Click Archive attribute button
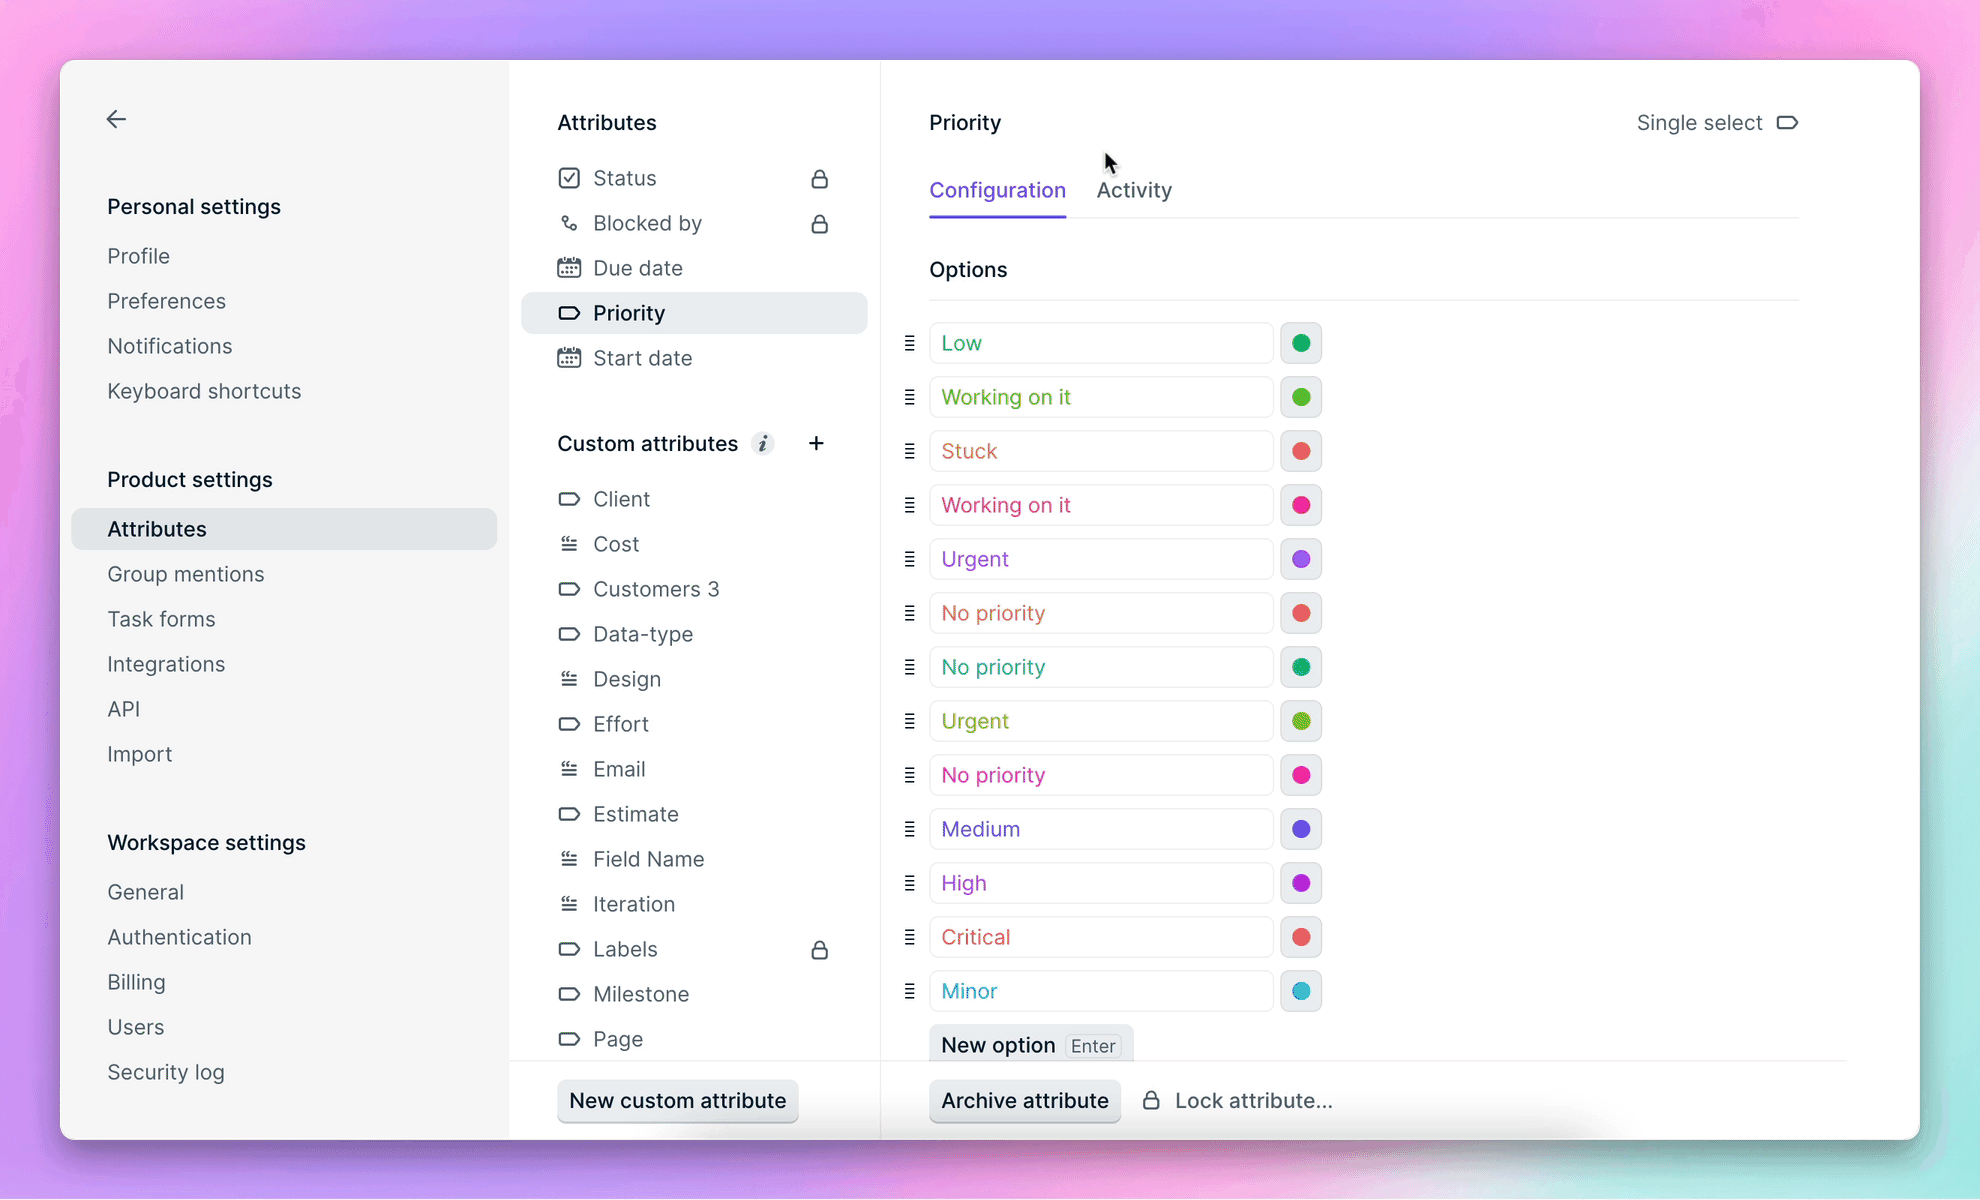 click(1024, 1100)
